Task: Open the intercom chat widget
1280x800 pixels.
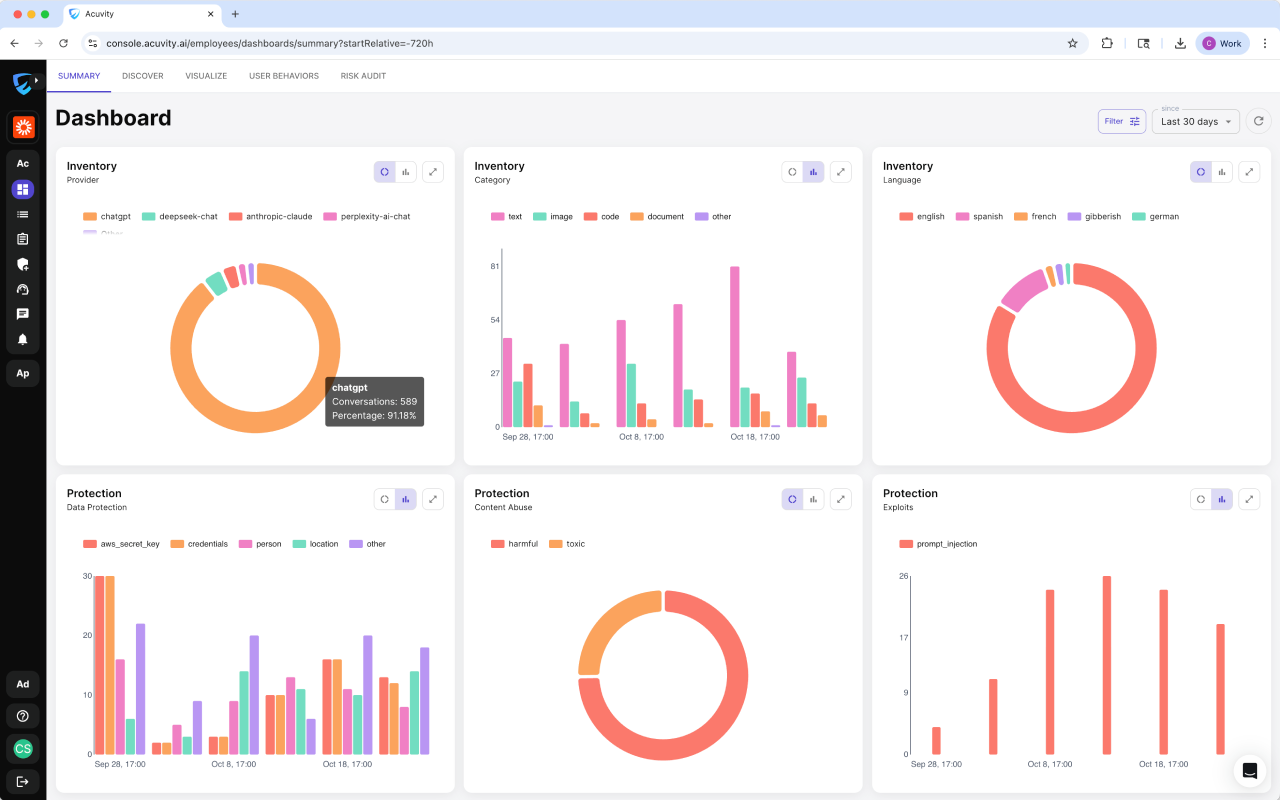Action: pyautogui.click(x=1249, y=770)
